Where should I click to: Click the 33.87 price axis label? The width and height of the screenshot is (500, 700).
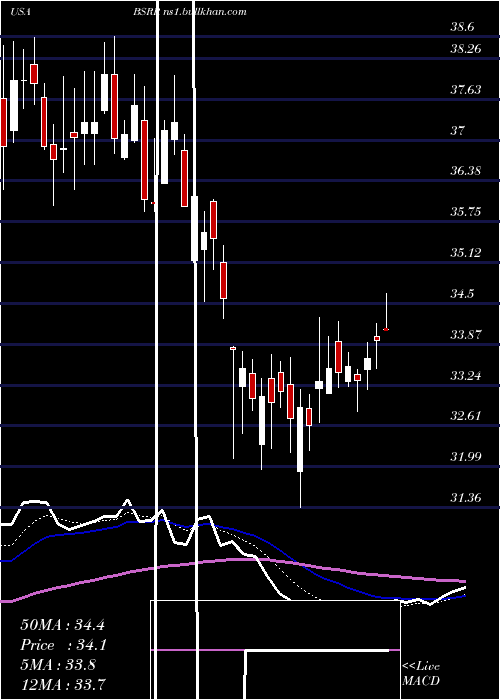click(x=466, y=334)
